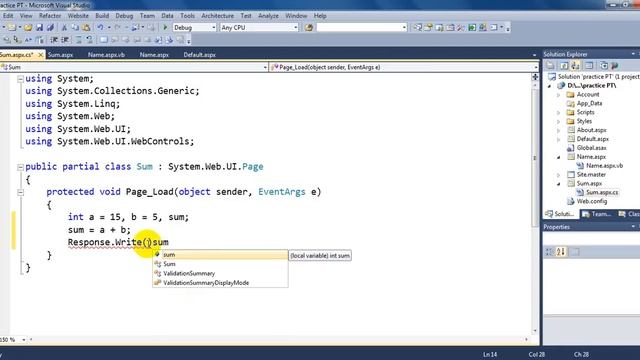This screenshot has width=640, height=360.
Task: Select ValidationSummary in IntelliSense list
Action: coord(220,273)
